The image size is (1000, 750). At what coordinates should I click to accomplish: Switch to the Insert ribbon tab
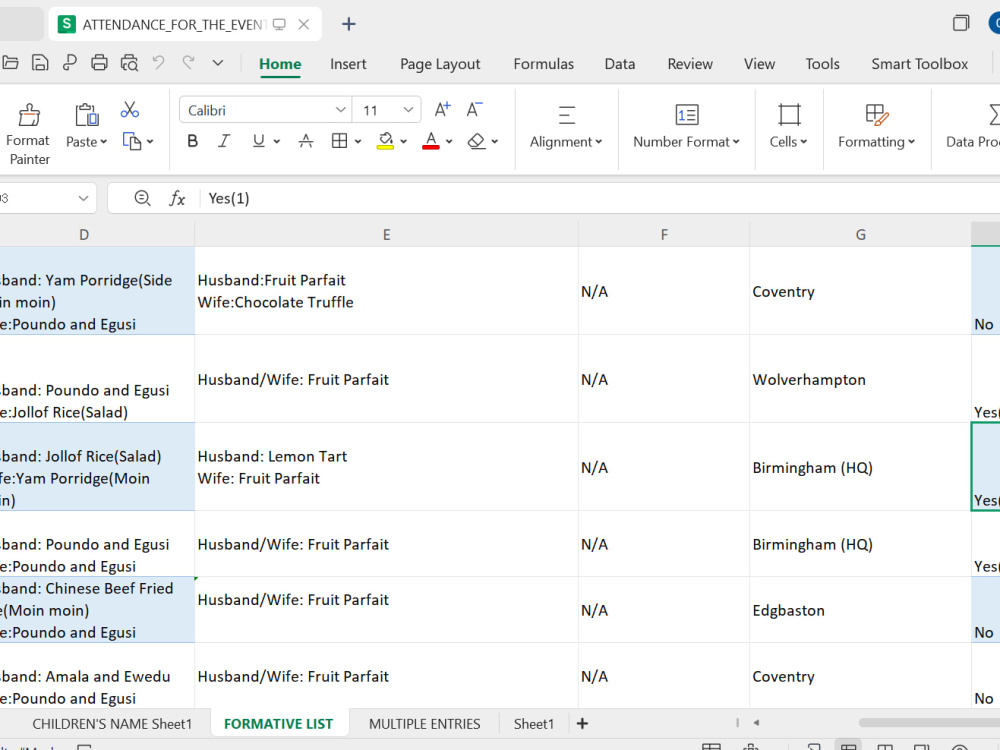click(x=348, y=64)
